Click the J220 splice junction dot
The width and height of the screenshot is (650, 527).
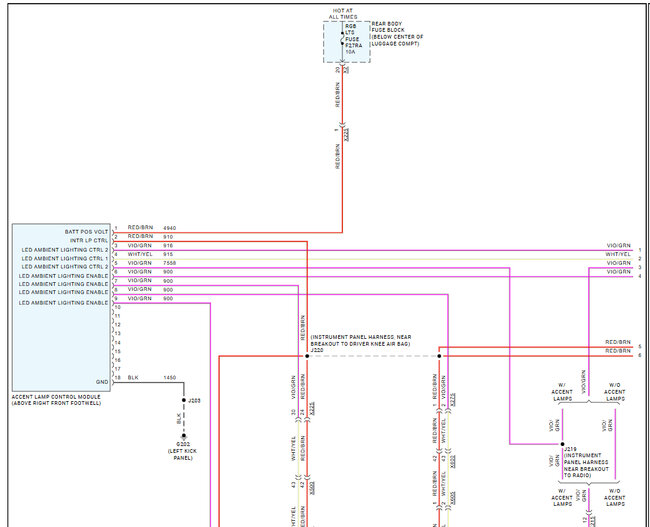pyautogui.click(x=307, y=355)
